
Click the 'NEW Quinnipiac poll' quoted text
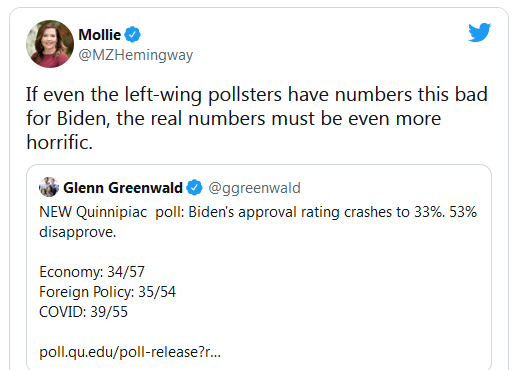click(x=258, y=222)
